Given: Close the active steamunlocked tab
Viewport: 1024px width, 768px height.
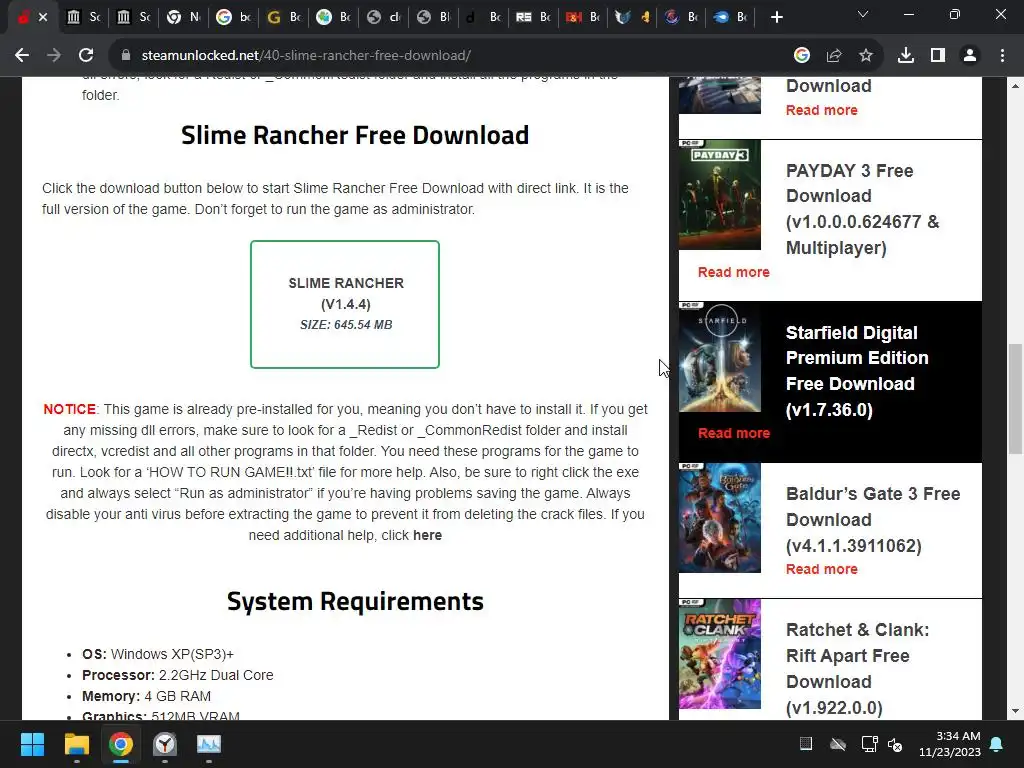Looking at the screenshot, I should coord(43,17).
